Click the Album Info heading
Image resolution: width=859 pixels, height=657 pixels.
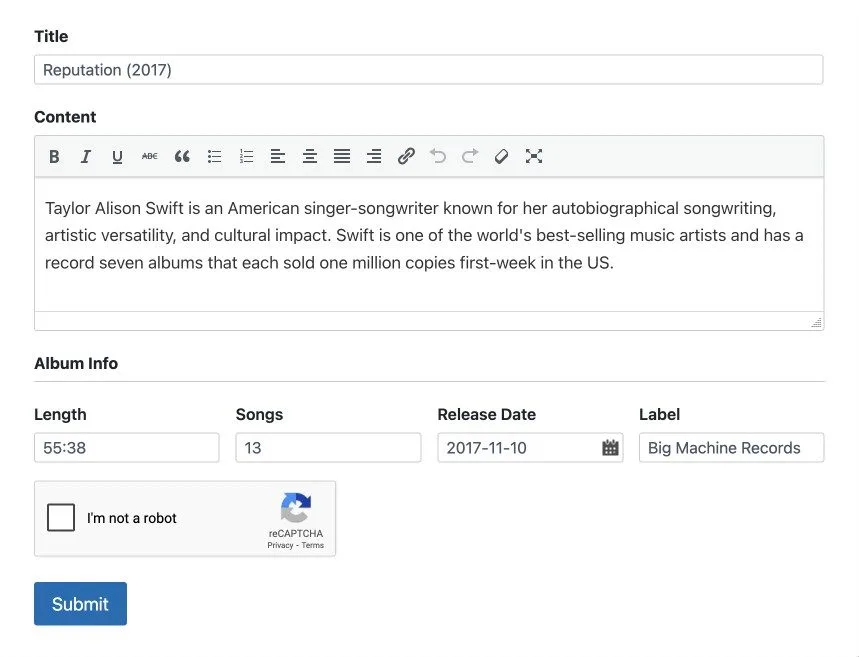coord(76,363)
